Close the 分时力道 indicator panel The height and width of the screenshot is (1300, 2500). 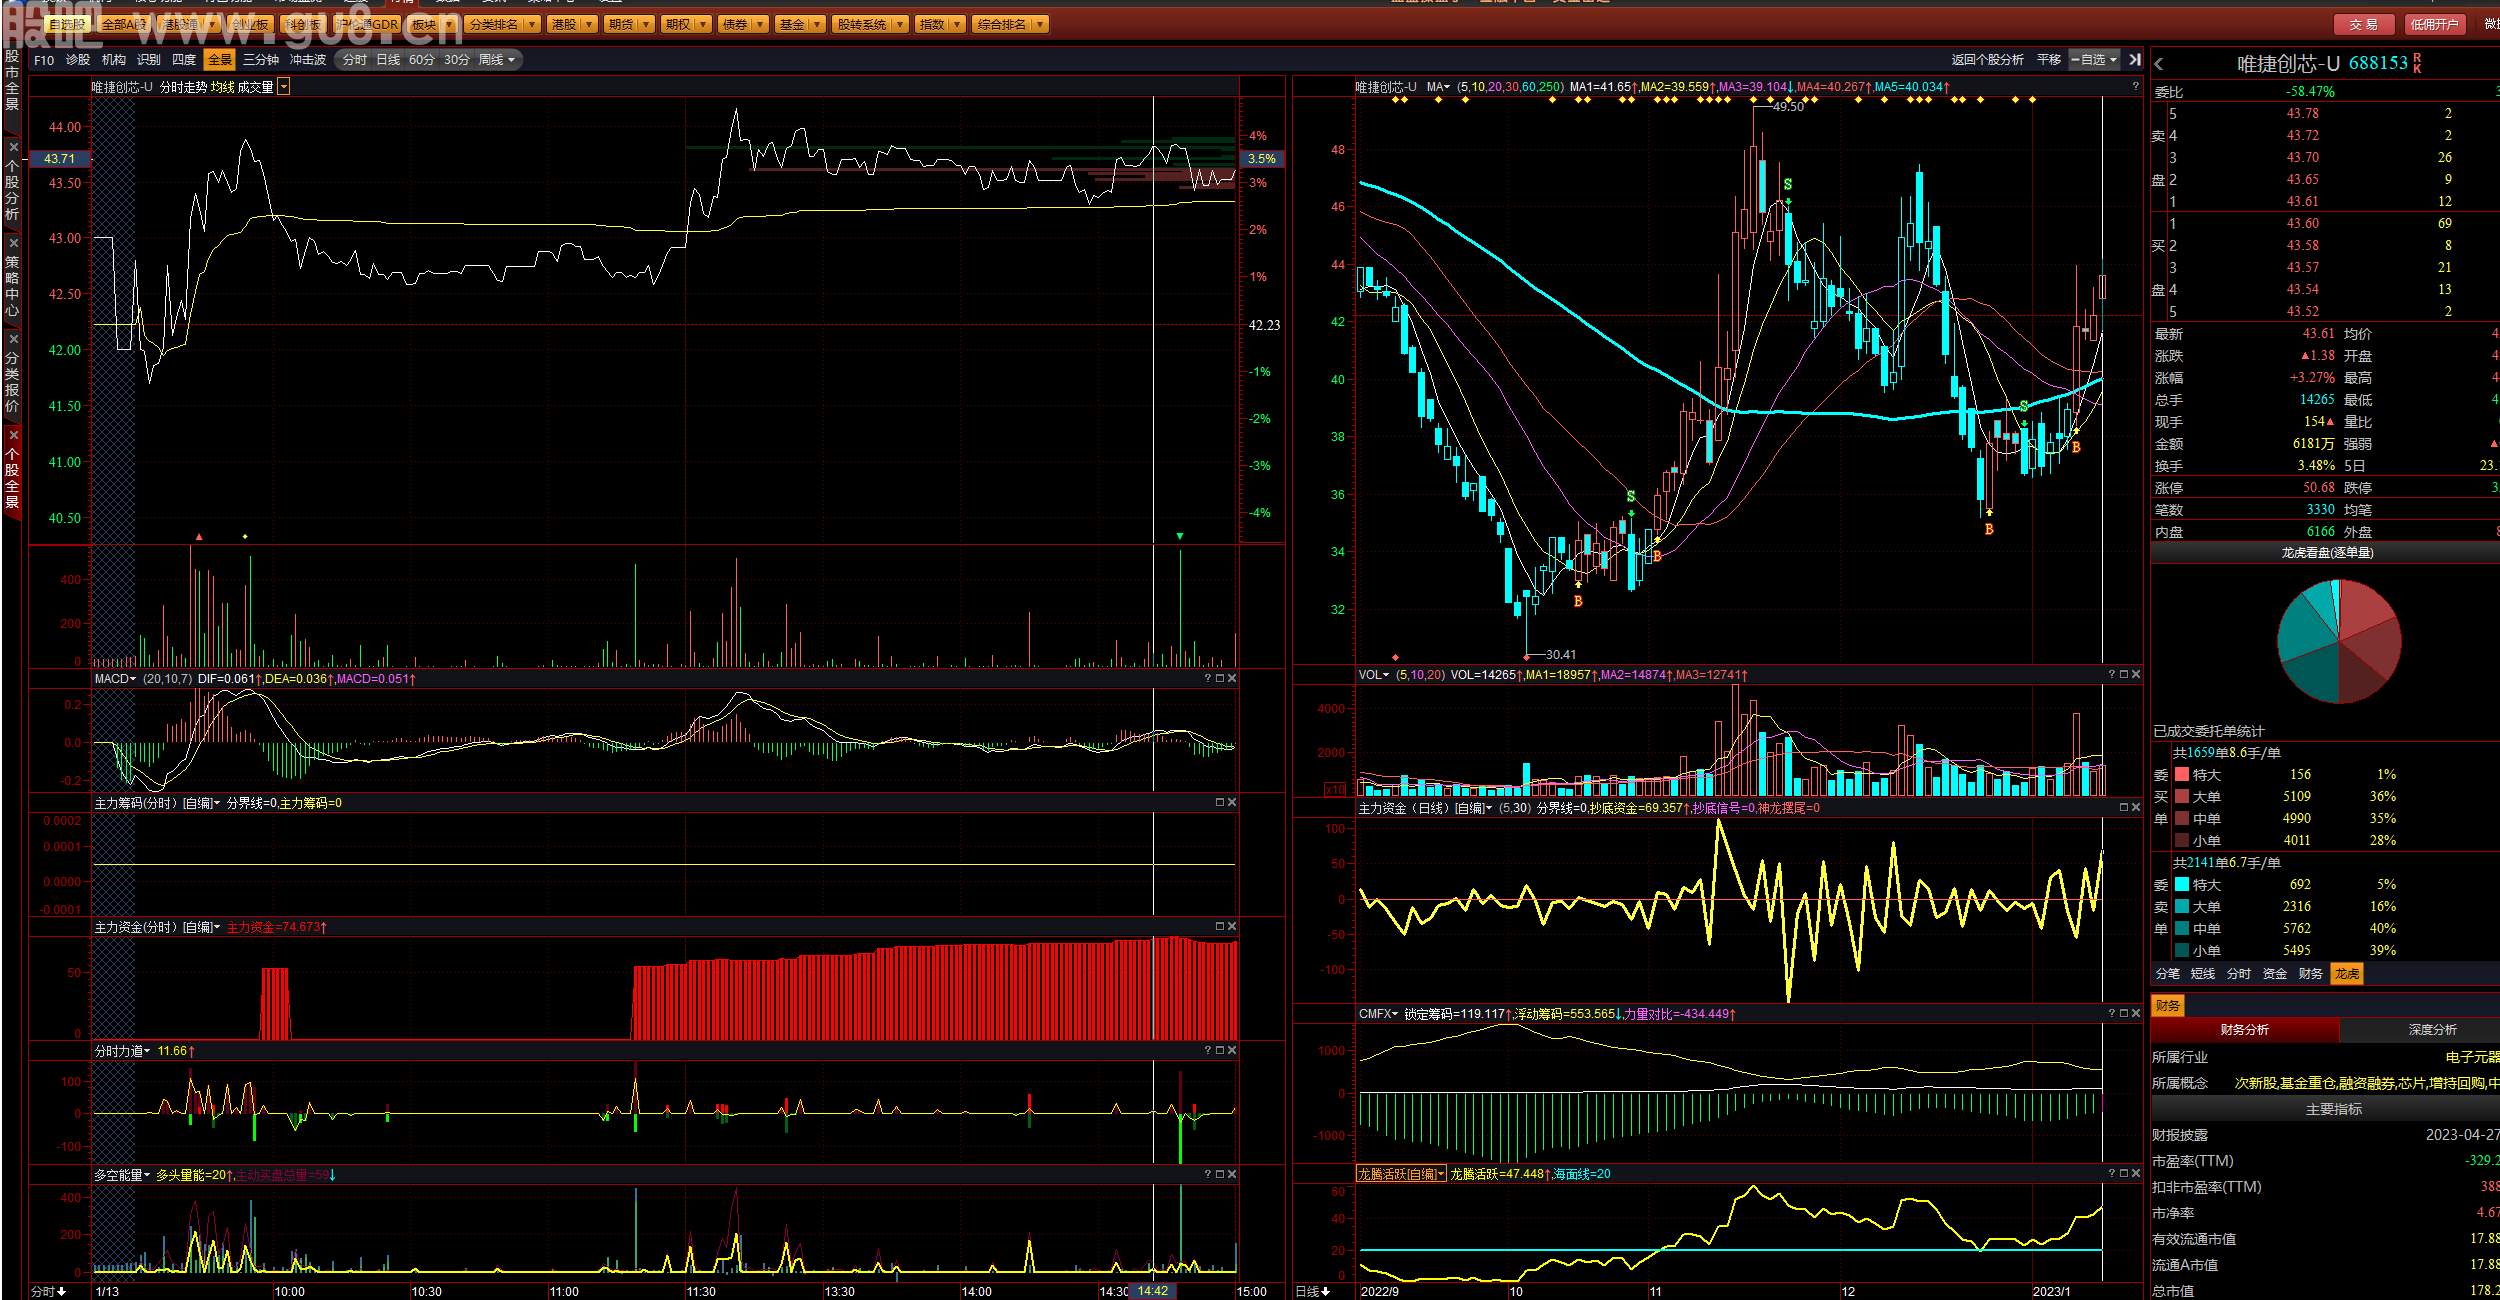pos(1232,1050)
